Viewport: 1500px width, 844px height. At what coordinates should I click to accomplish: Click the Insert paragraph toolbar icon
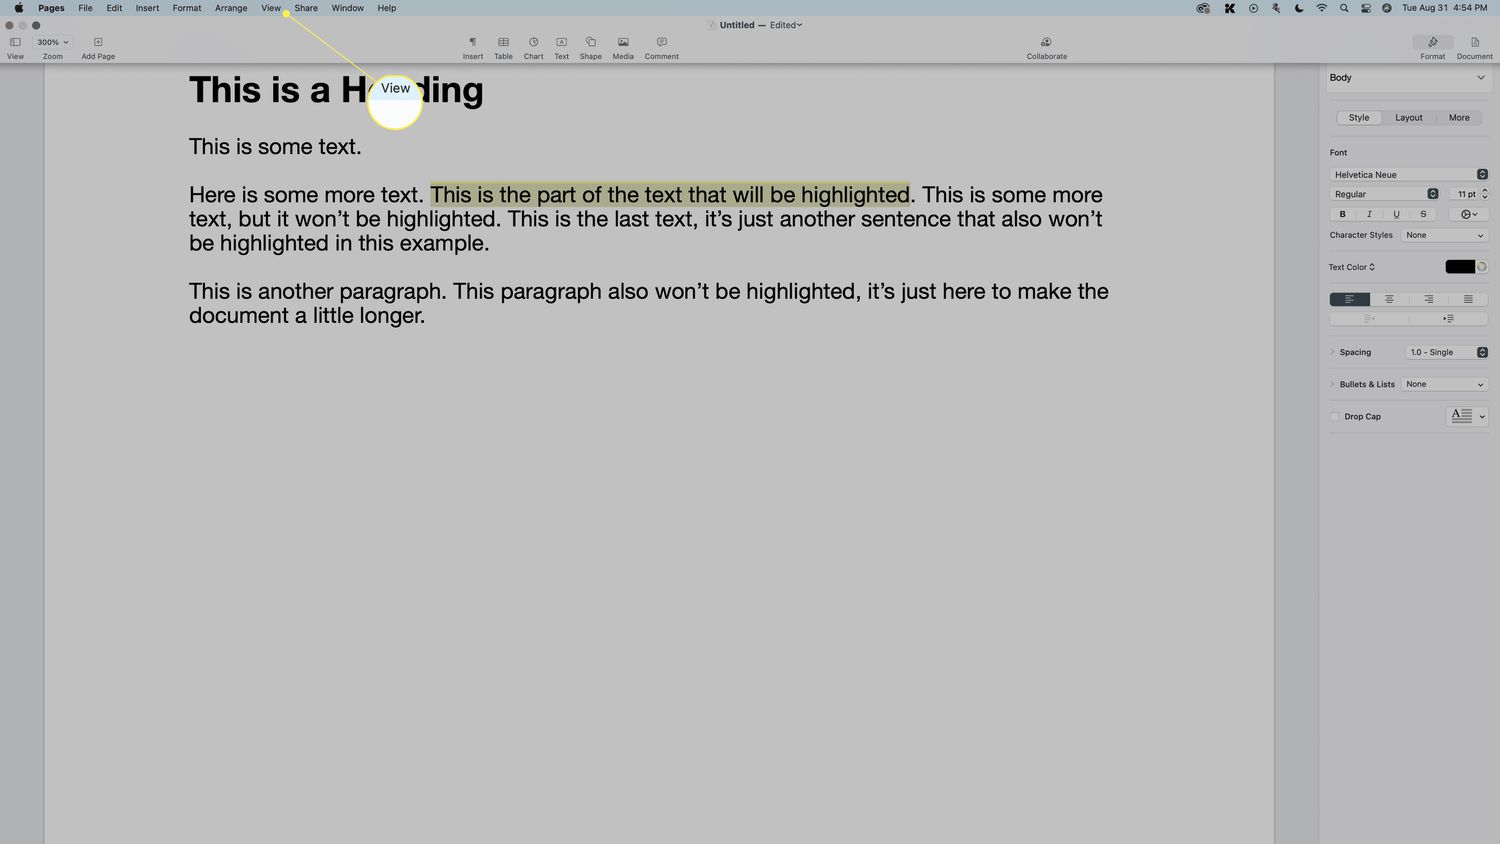473,43
